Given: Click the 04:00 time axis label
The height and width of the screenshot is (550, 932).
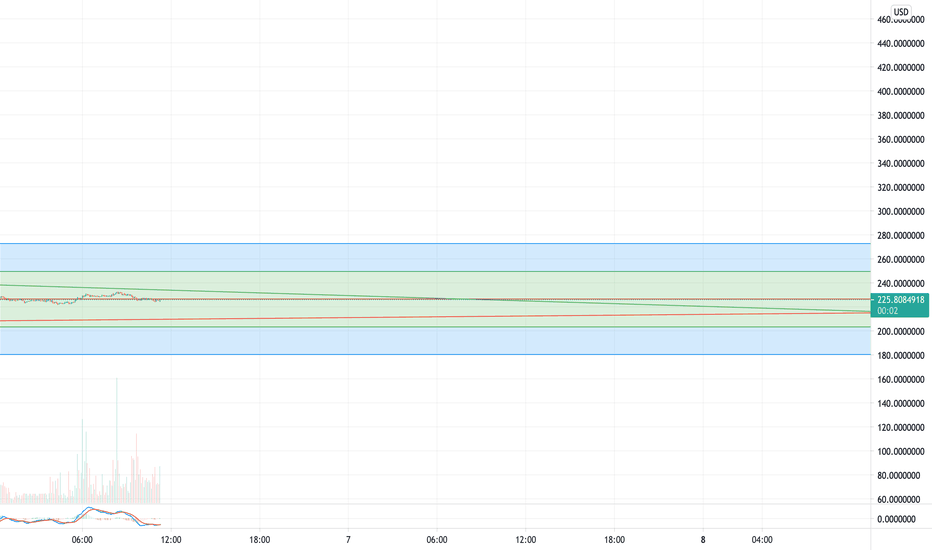Looking at the screenshot, I should (x=762, y=540).
